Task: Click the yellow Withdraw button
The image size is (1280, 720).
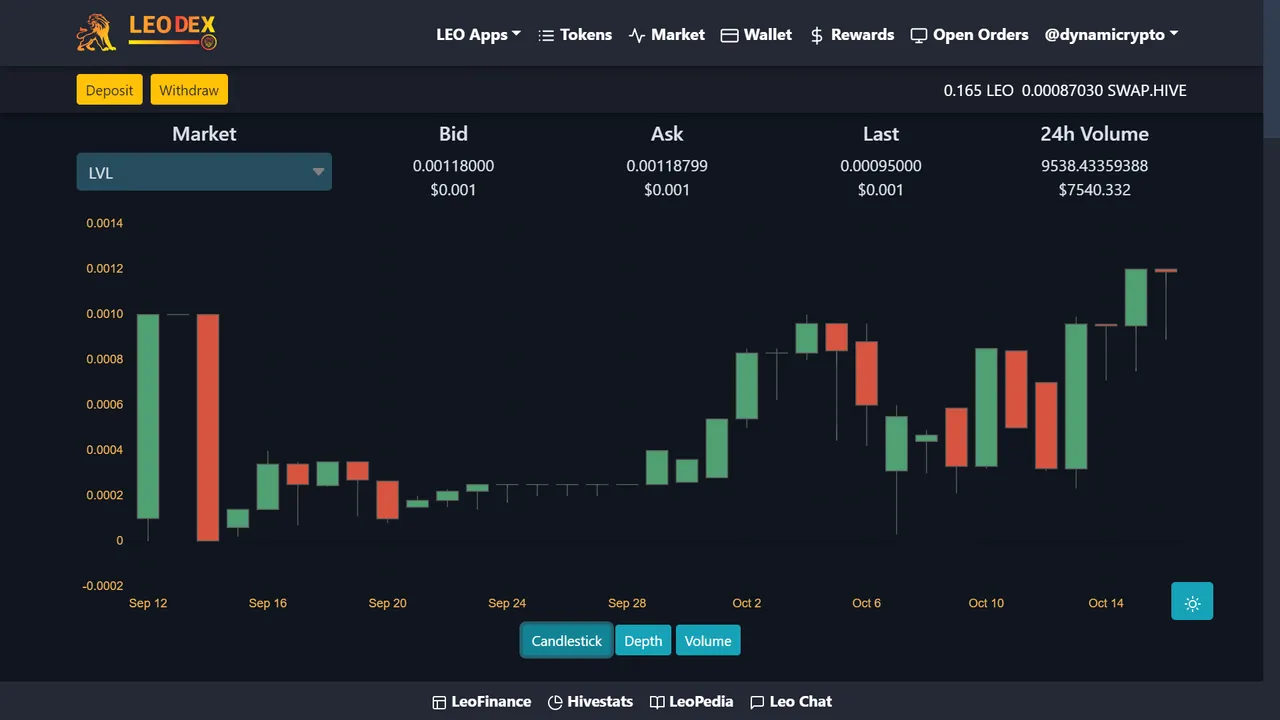Action: (189, 90)
